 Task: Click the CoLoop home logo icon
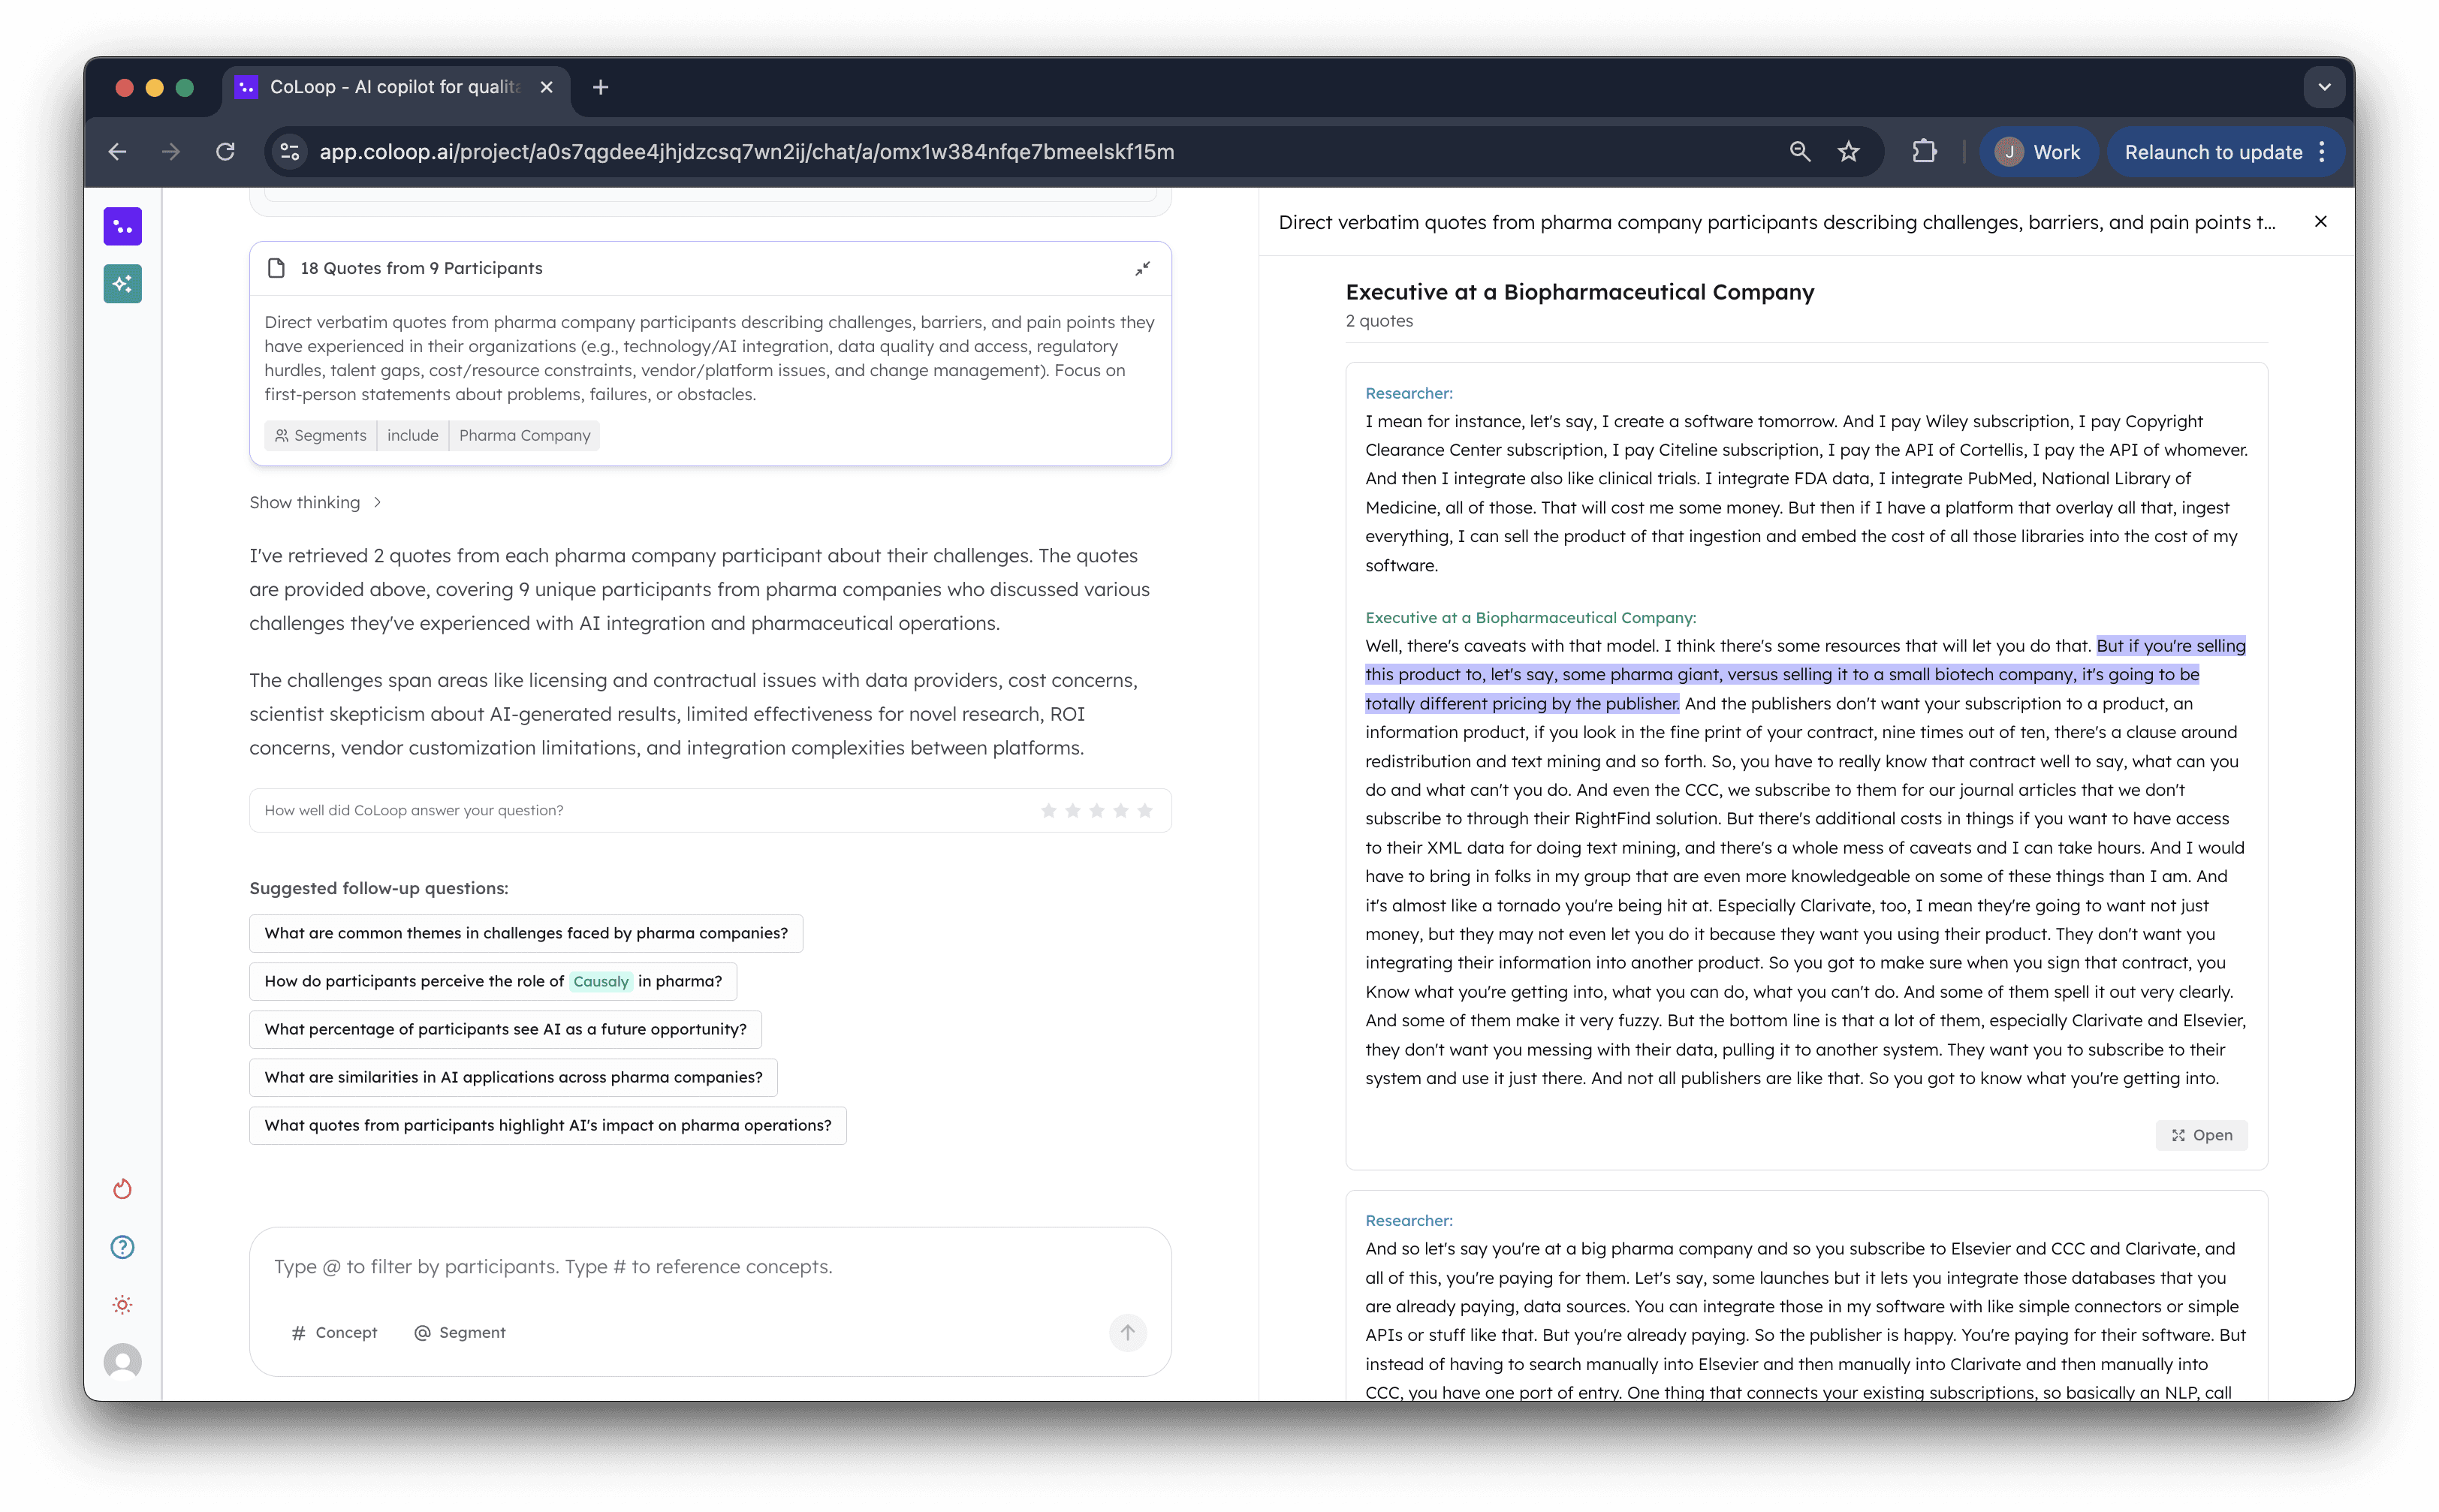[x=122, y=227]
